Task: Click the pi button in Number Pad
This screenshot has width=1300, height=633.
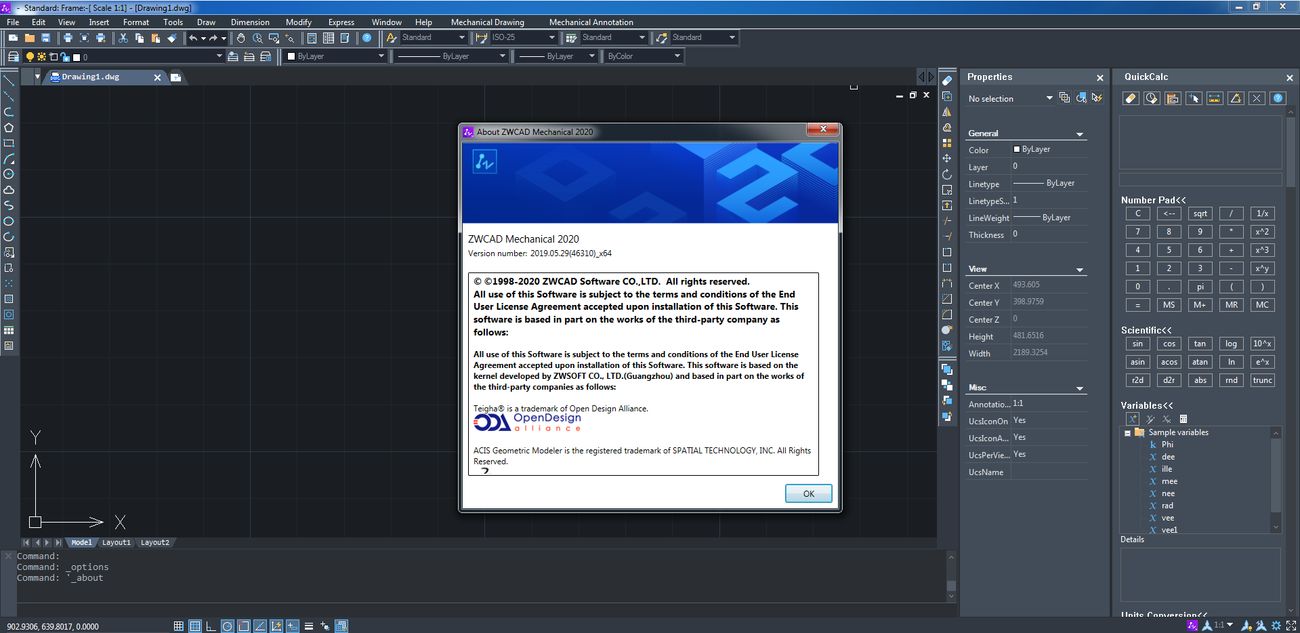Action: coord(1200,287)
